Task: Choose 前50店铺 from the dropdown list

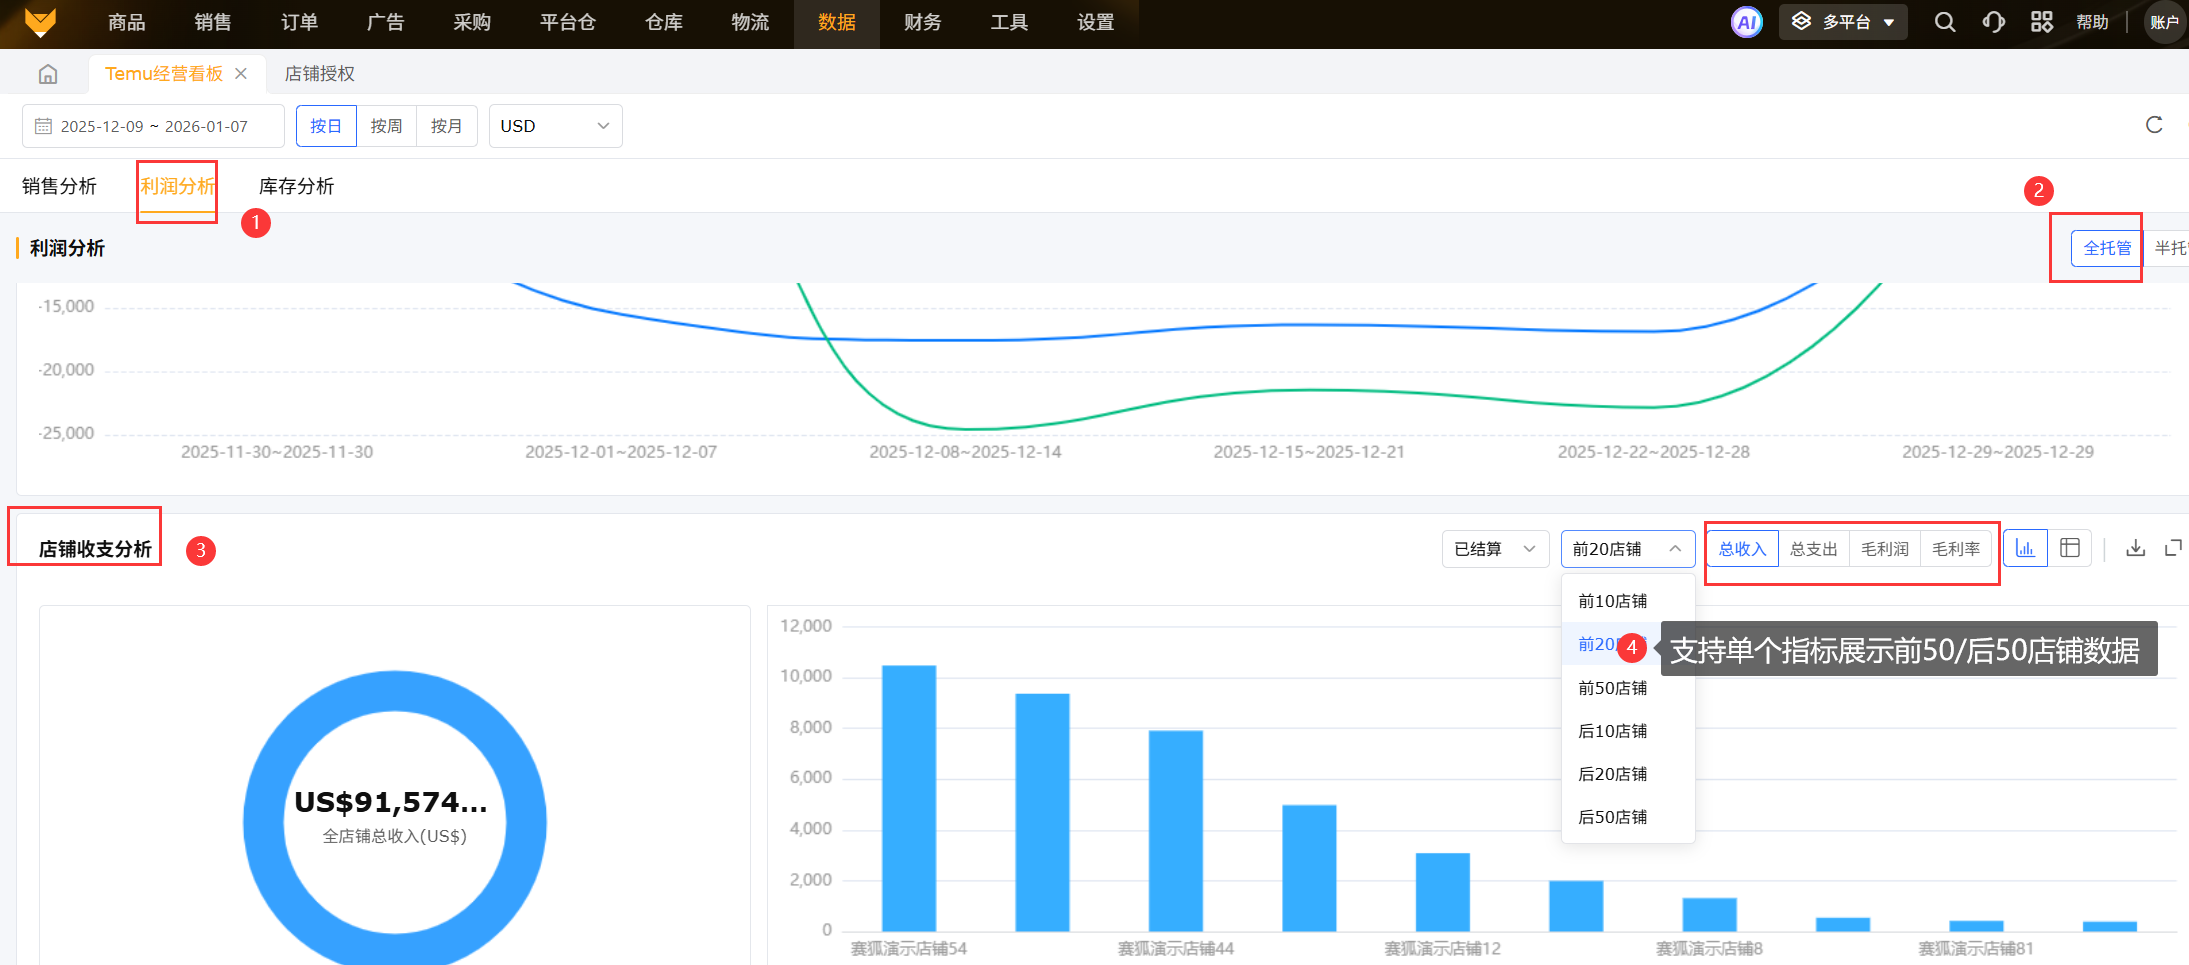Action: tap(1612, 688)
